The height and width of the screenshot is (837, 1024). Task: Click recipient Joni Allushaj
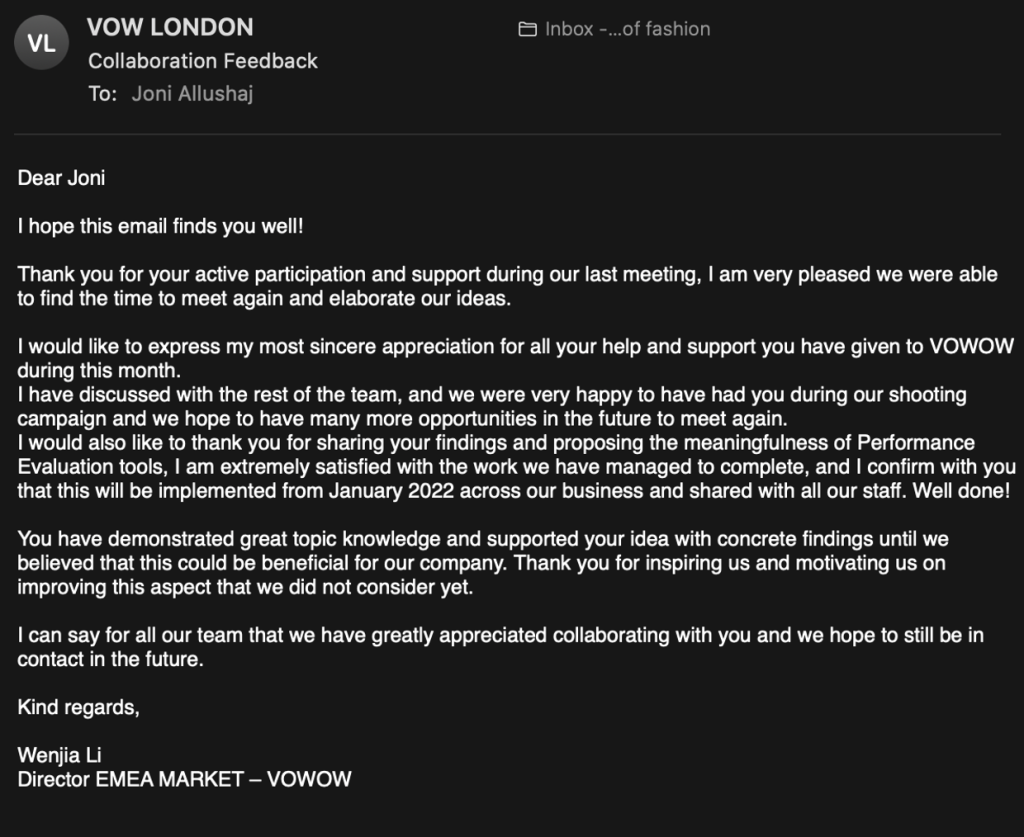tap(192, 93)
